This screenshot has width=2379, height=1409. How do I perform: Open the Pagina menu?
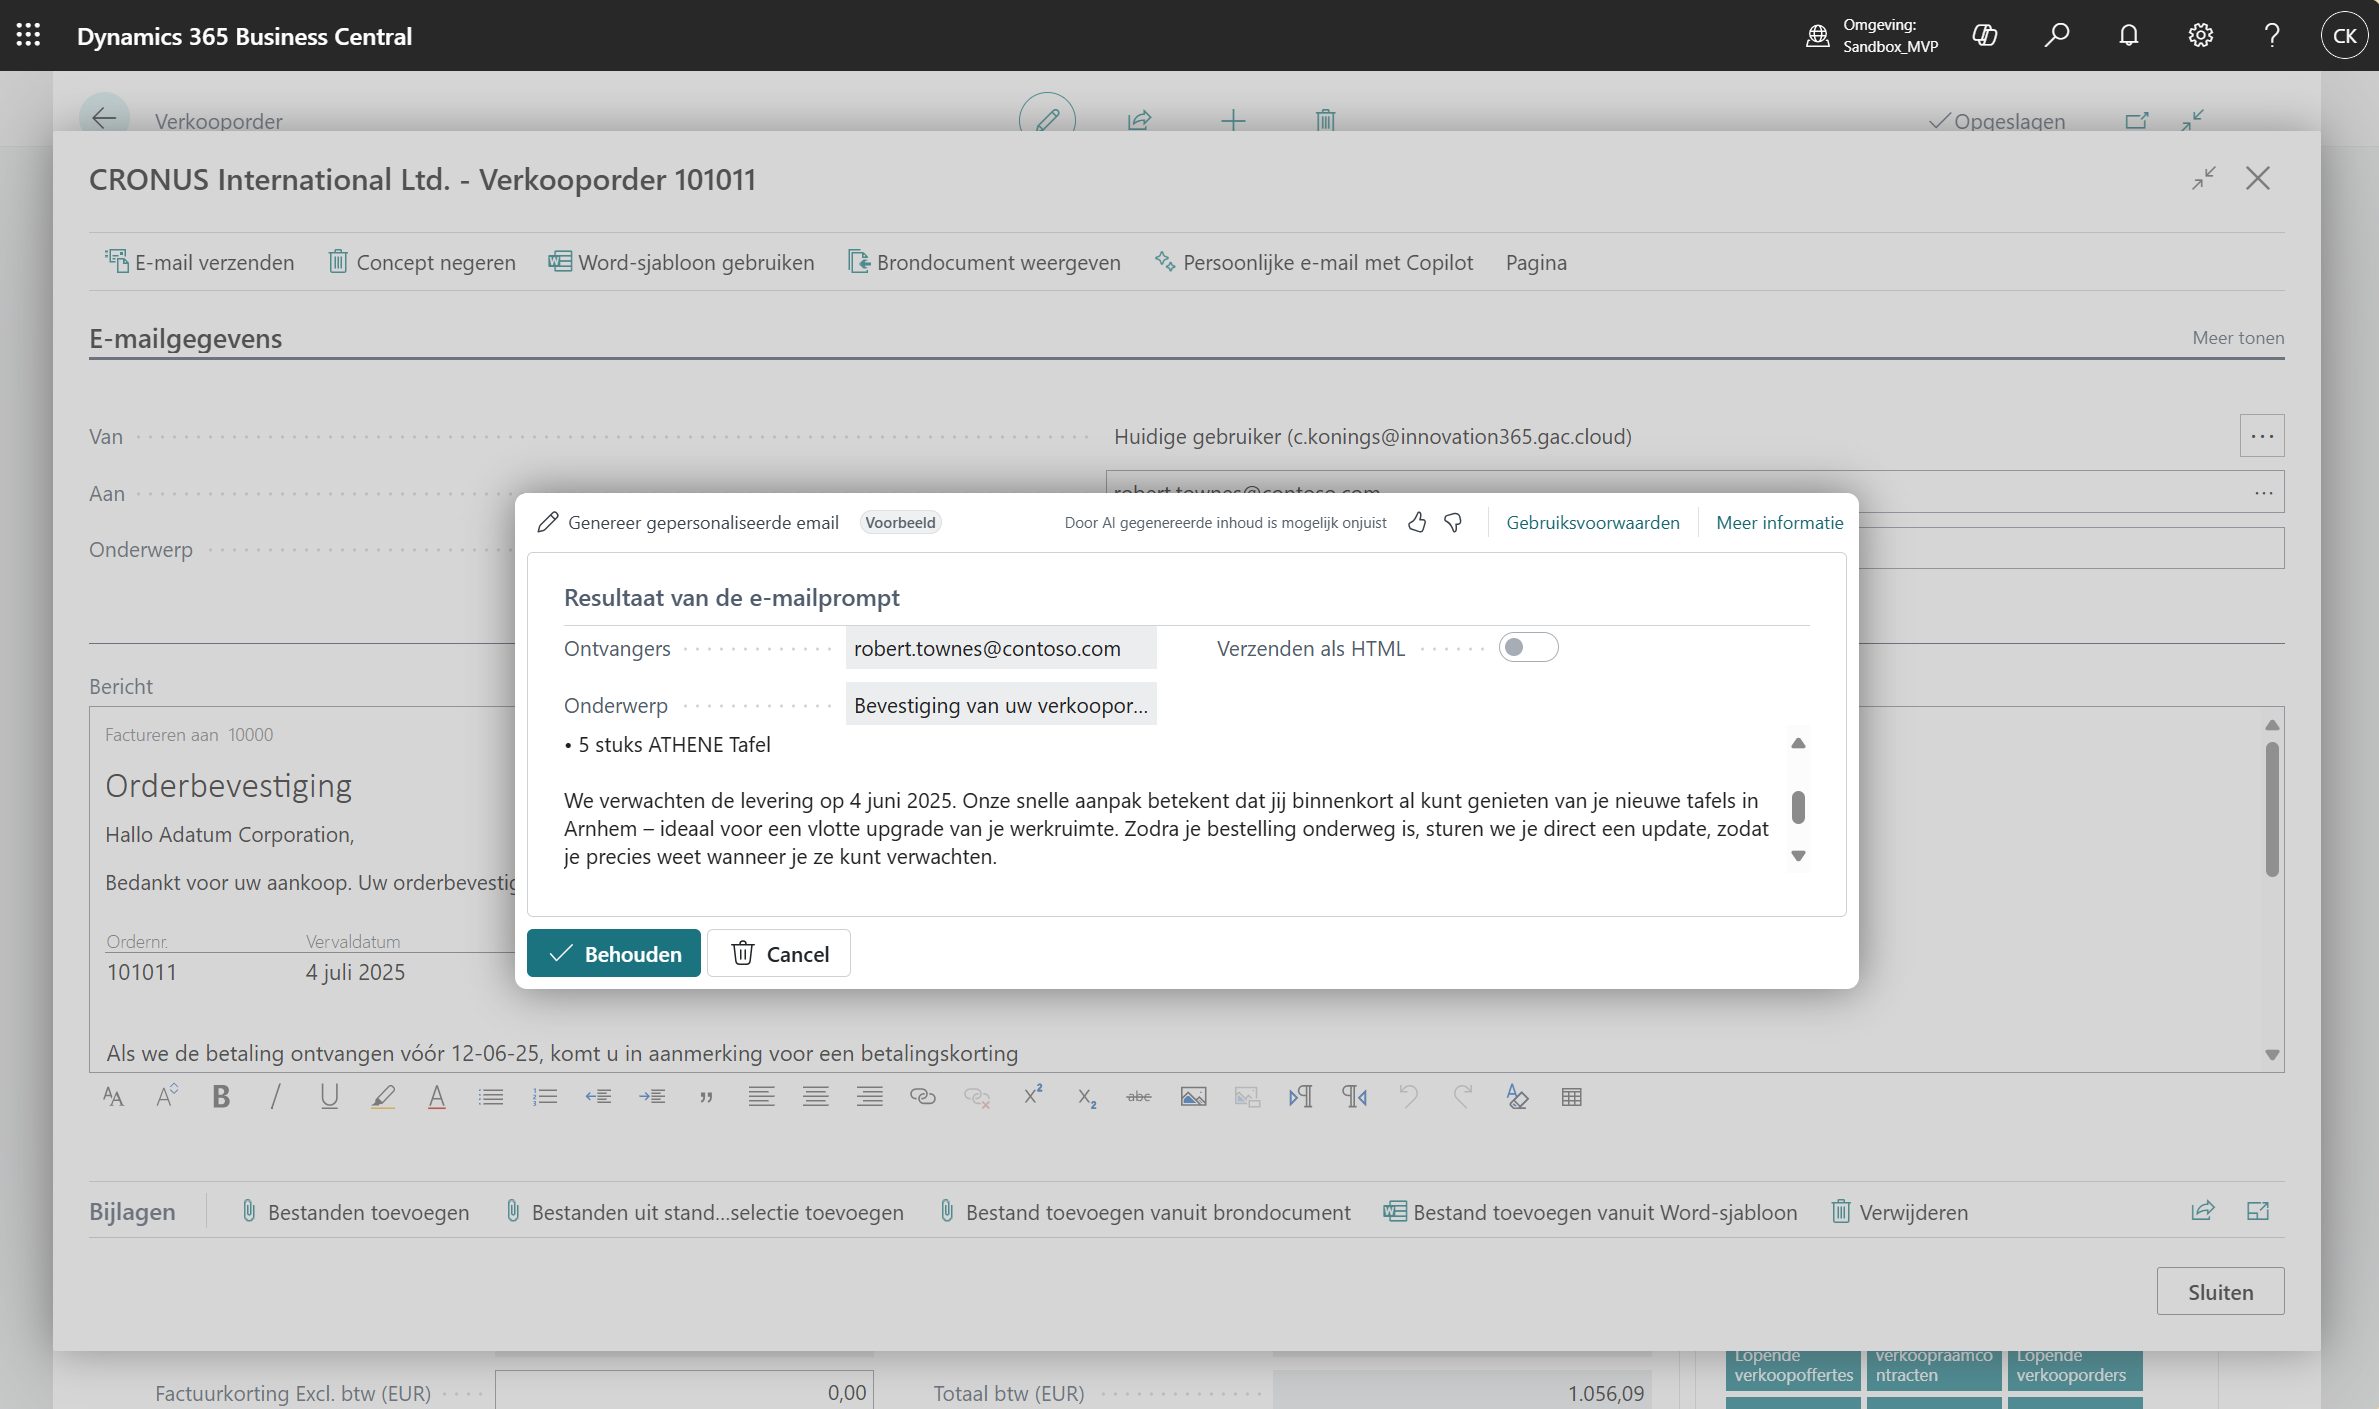(1535, 262)
